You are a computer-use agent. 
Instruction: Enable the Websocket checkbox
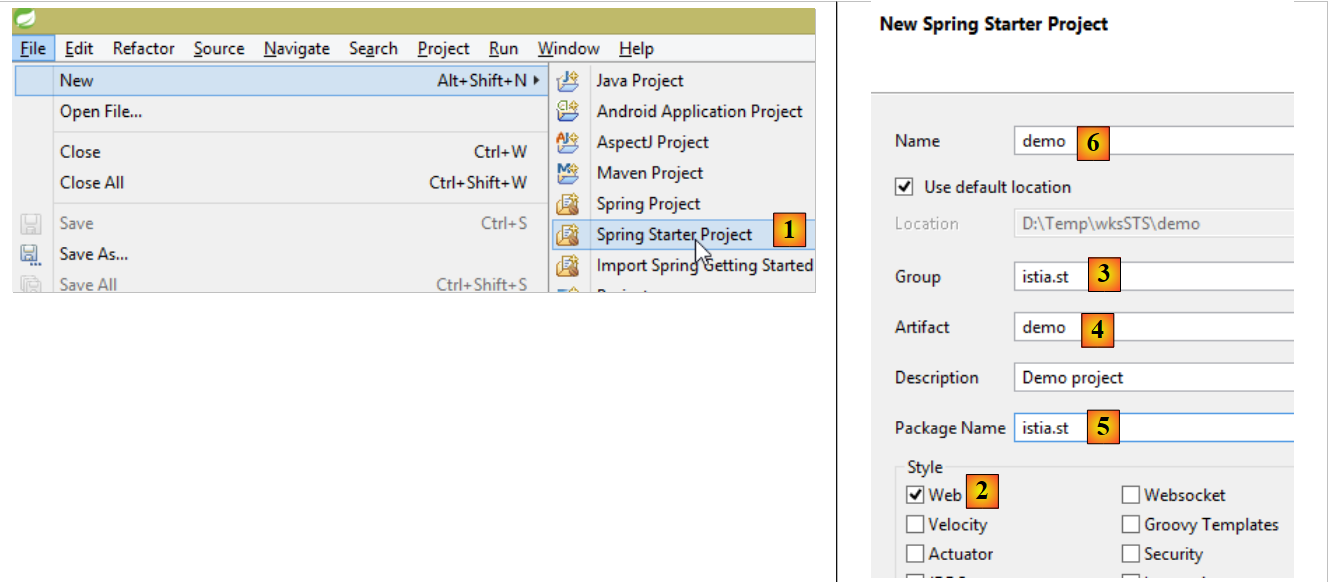pos(1131,495)
